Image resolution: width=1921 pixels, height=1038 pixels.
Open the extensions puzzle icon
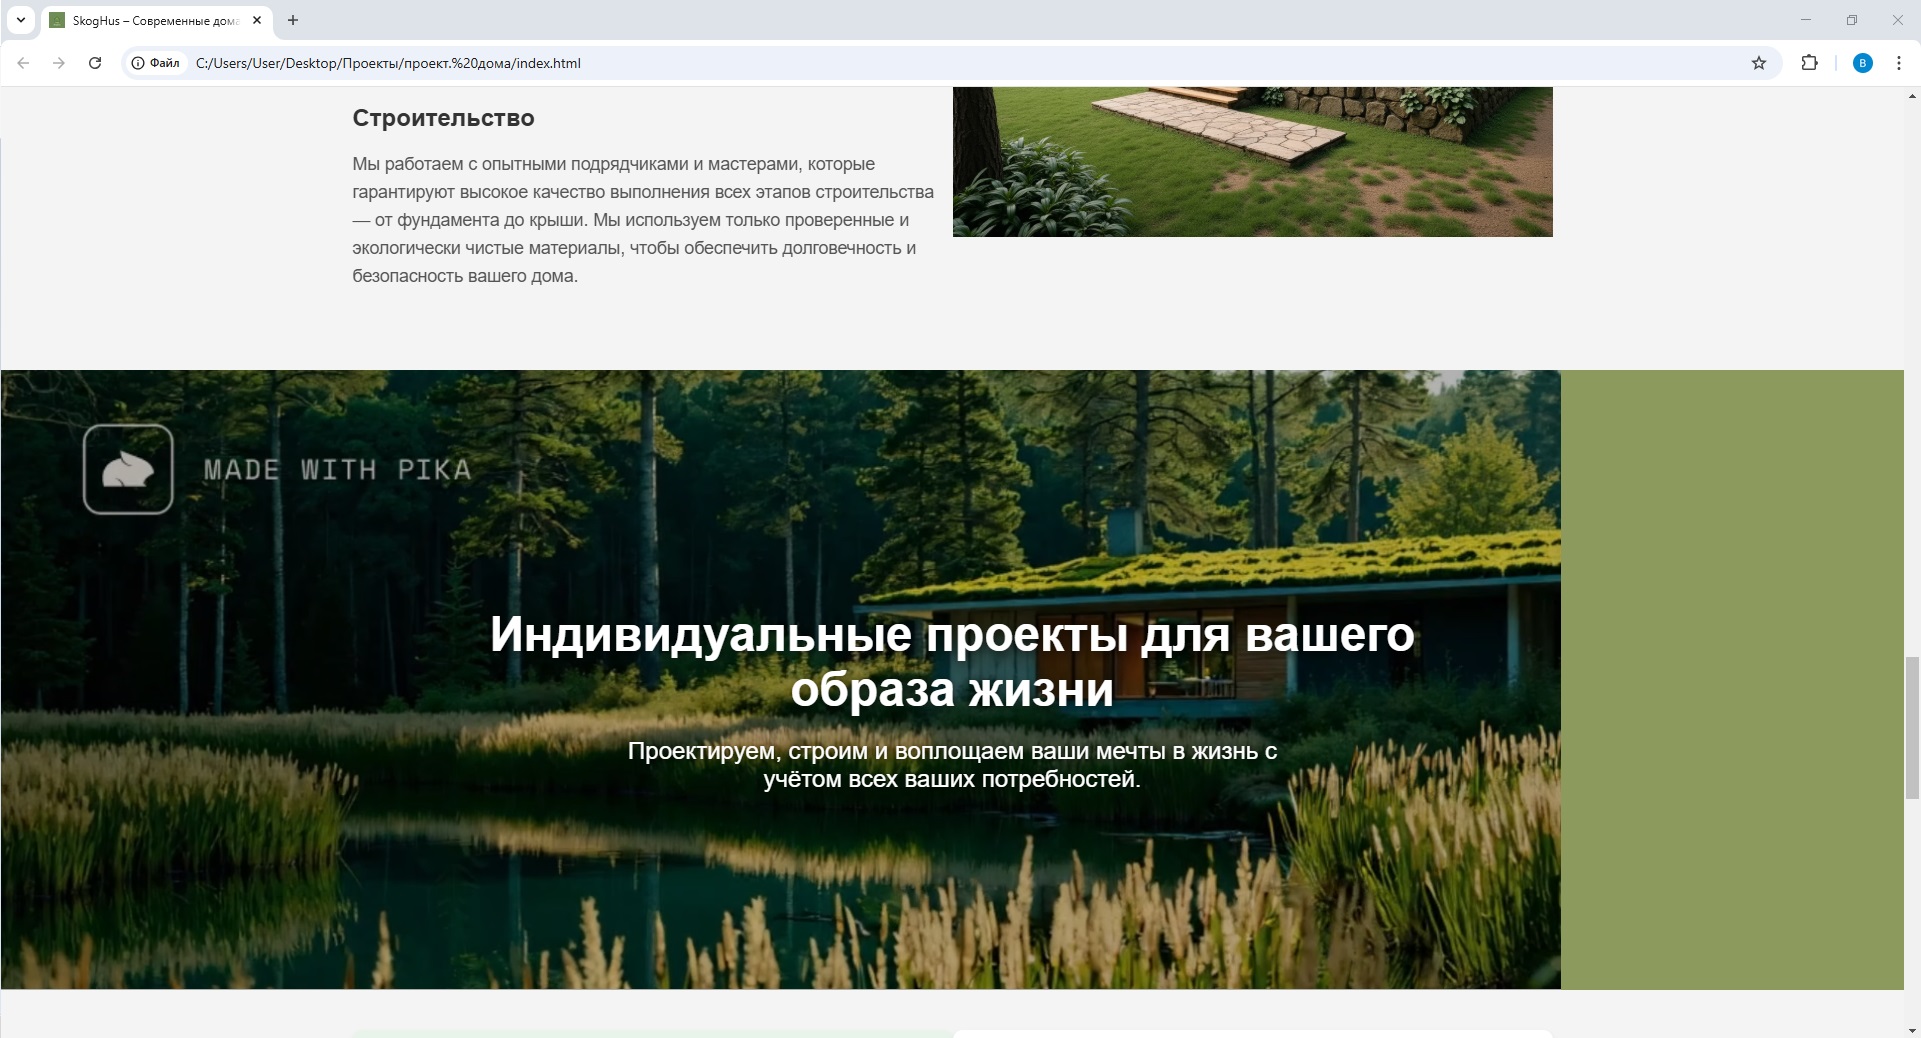click(1810, 63)
